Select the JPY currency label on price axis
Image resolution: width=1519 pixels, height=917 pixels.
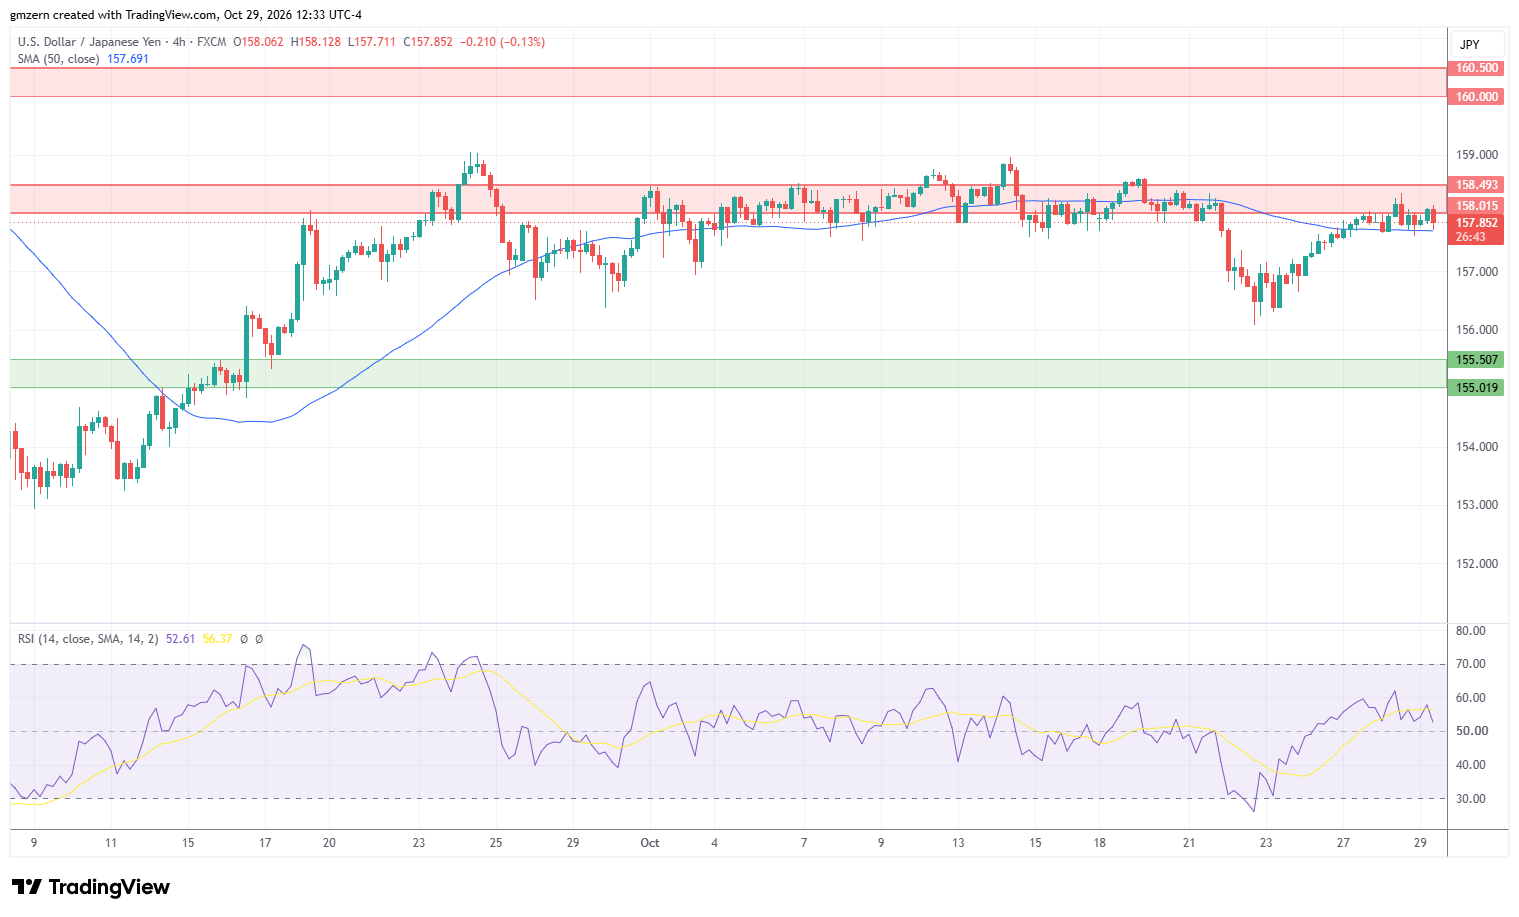point(1469,44)
